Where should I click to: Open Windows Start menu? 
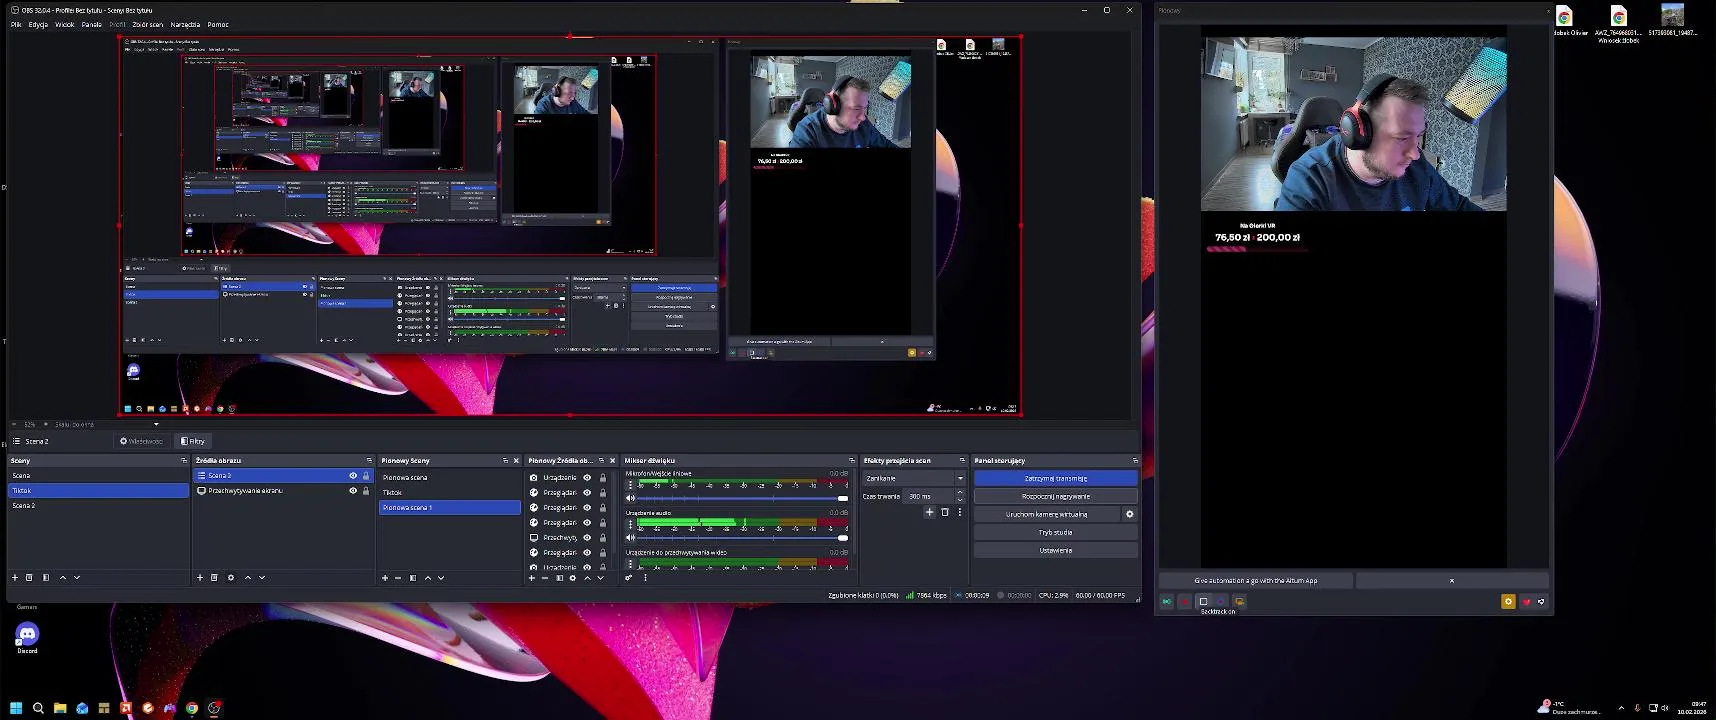[16, 708]
